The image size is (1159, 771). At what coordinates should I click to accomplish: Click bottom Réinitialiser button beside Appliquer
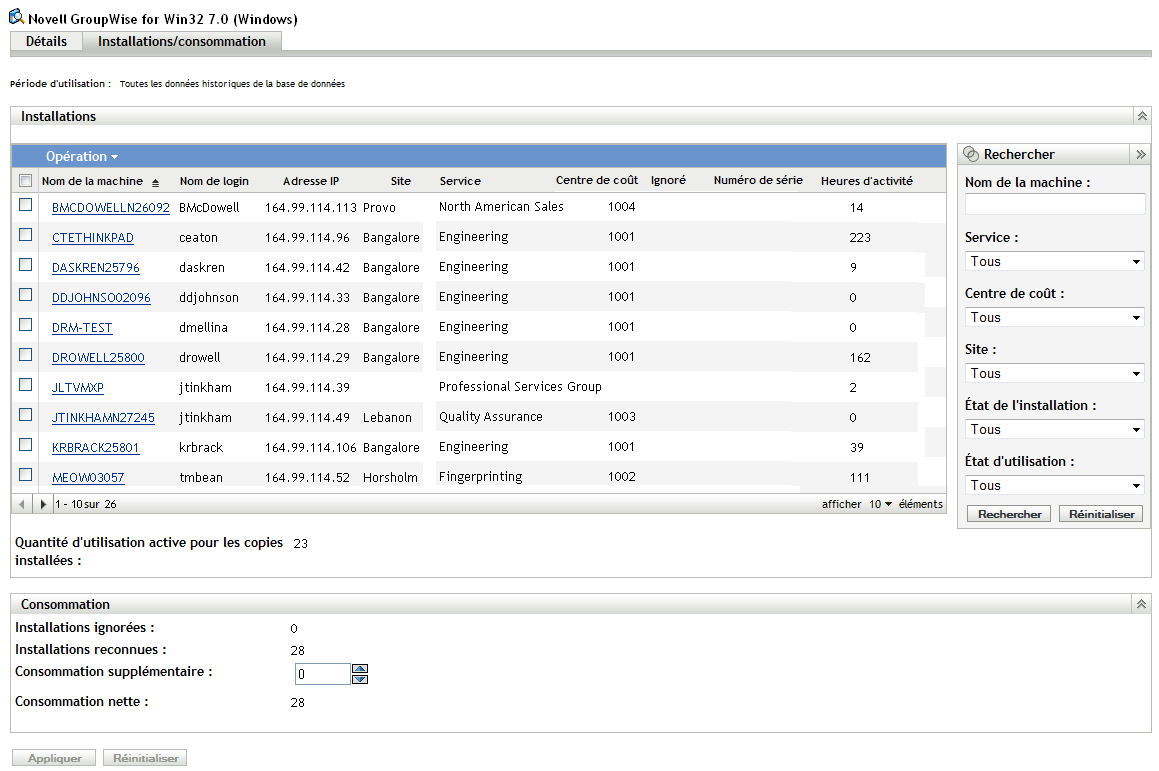pyautogui.click(x=146, y=758)
